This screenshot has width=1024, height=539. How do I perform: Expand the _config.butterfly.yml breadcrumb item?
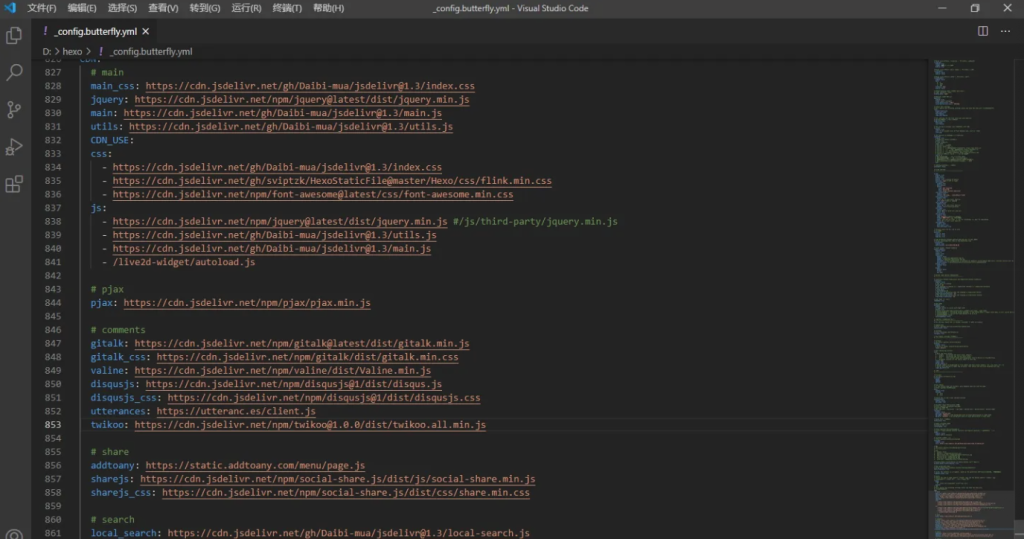tap(150, 51)
